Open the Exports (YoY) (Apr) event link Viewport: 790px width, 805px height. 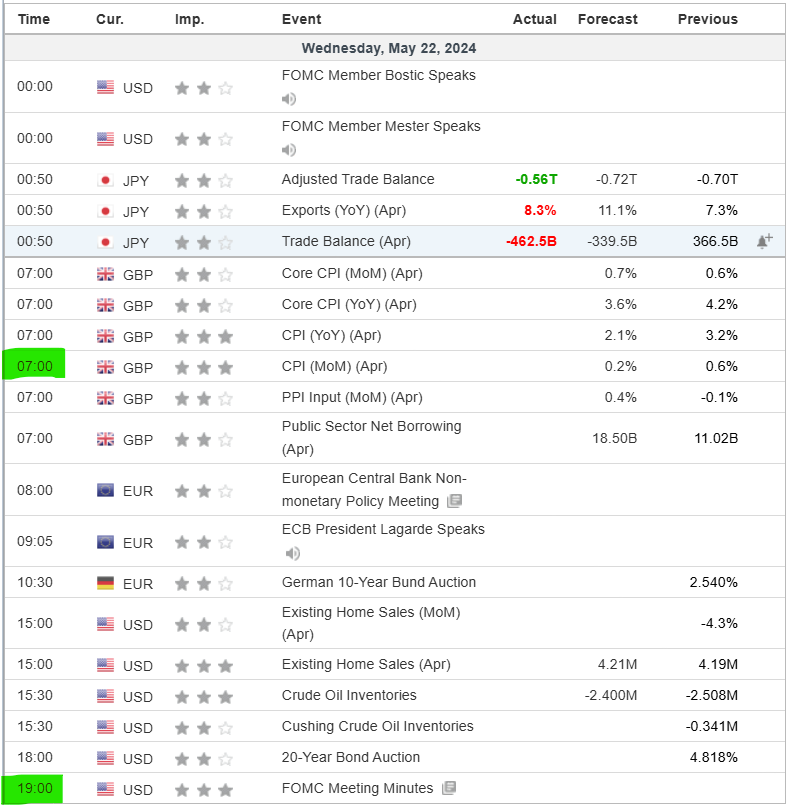point(343,210)
